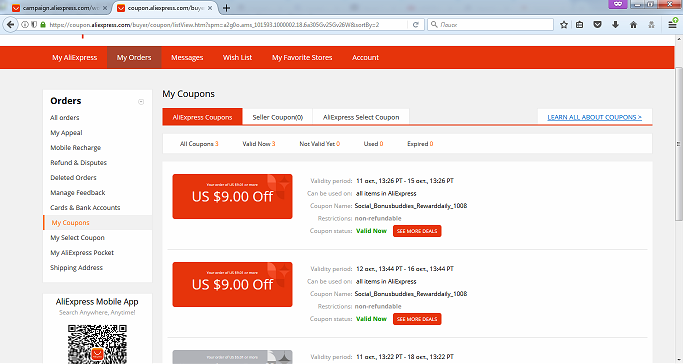Click the second US $9.00 Off coupon card
The height and width of the screenshot is (364, 684).
tap(233, 285)
